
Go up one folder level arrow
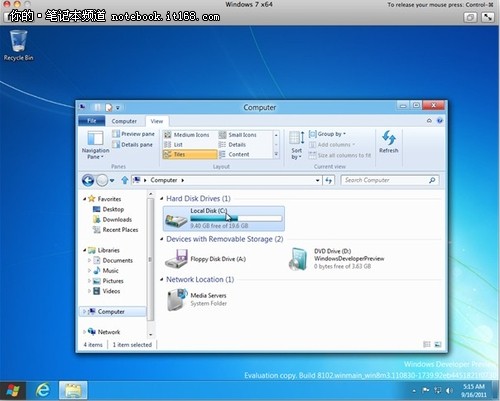click(x=125, y=180)
